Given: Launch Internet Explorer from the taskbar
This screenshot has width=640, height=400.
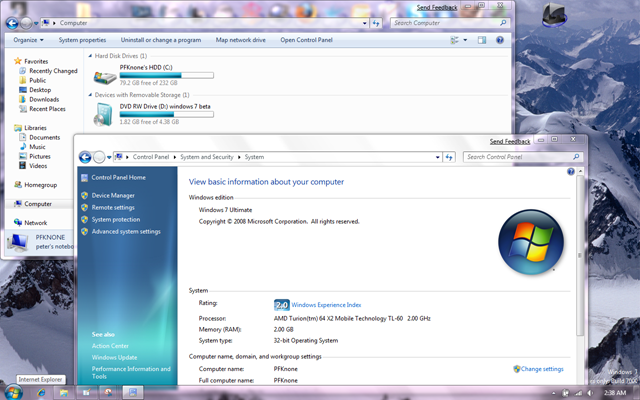Looking at the screenshot, I should 41,393.
